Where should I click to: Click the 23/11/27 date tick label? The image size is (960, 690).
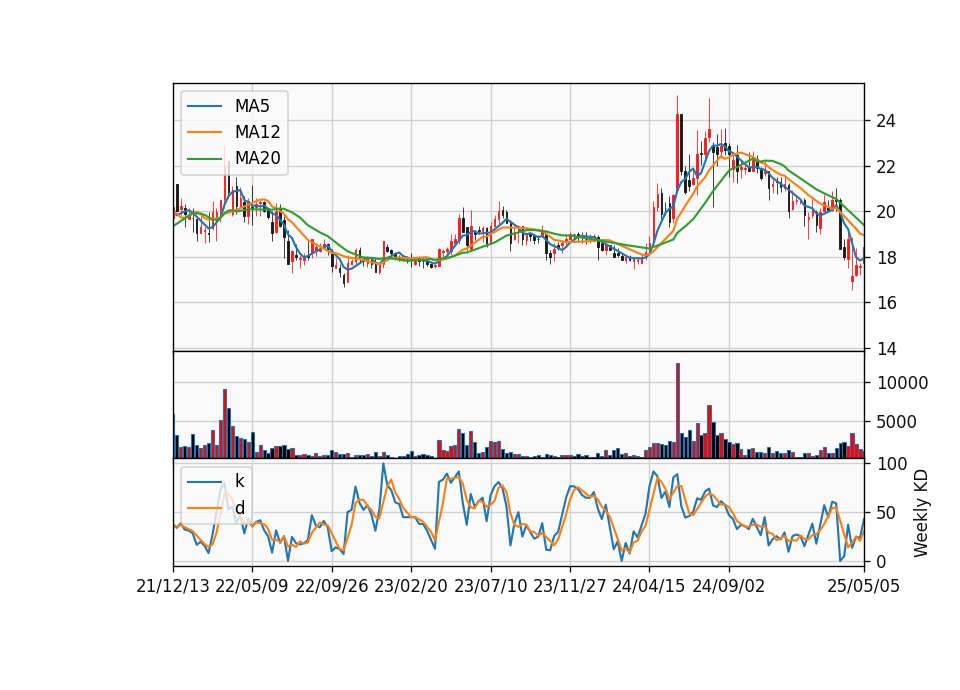(570, 587)
